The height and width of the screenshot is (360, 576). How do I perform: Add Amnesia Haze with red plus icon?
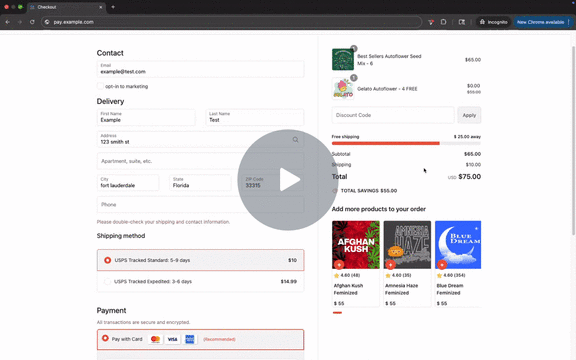[390, 264]
